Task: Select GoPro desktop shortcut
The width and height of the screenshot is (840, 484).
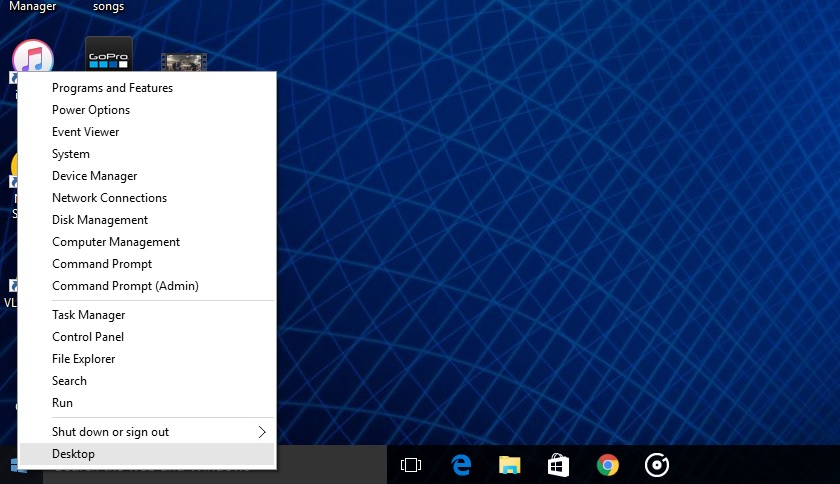Action: coord(109,54)
